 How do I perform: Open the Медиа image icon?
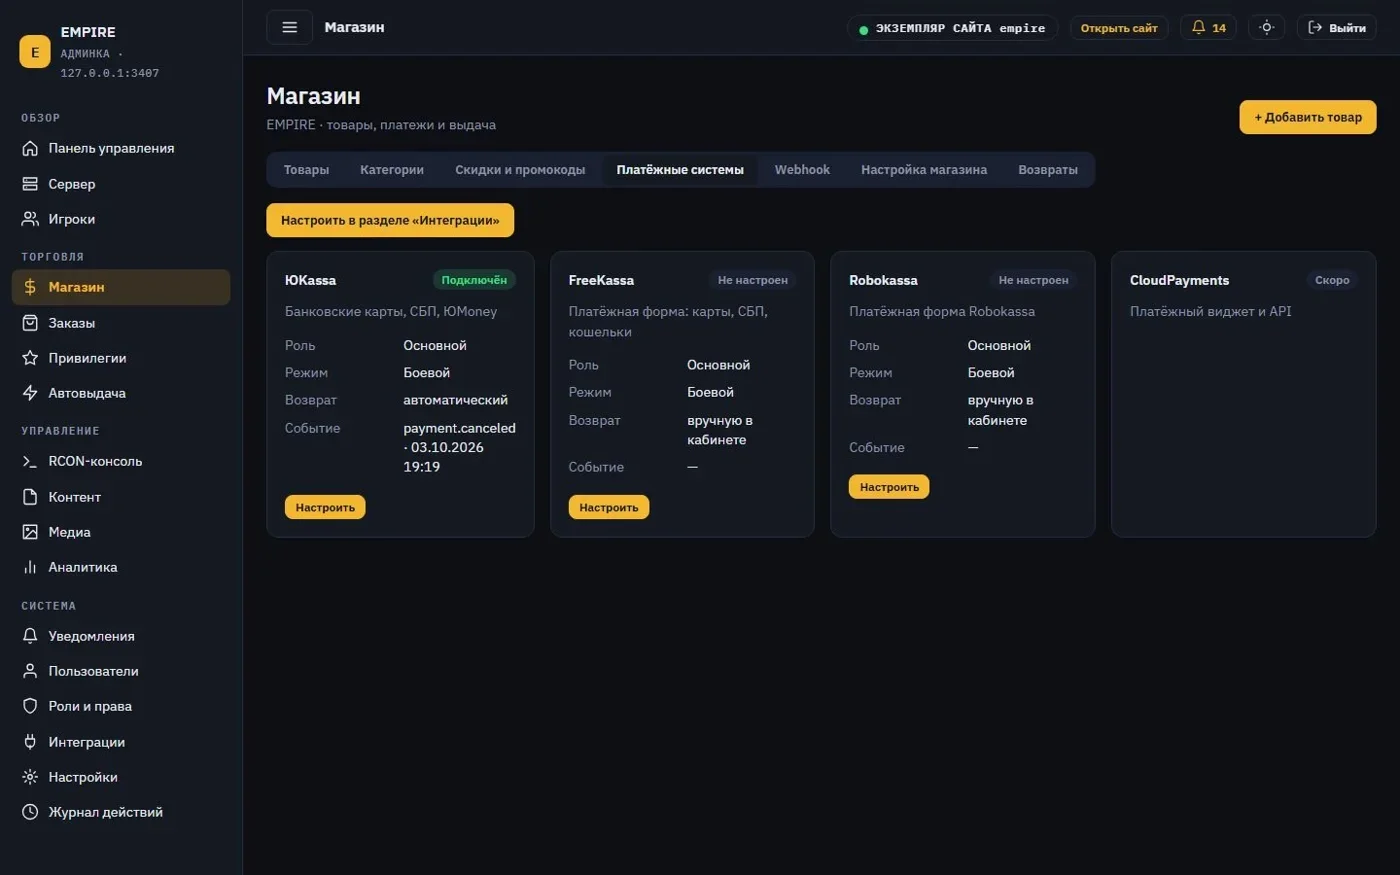[x=30, y=532]
